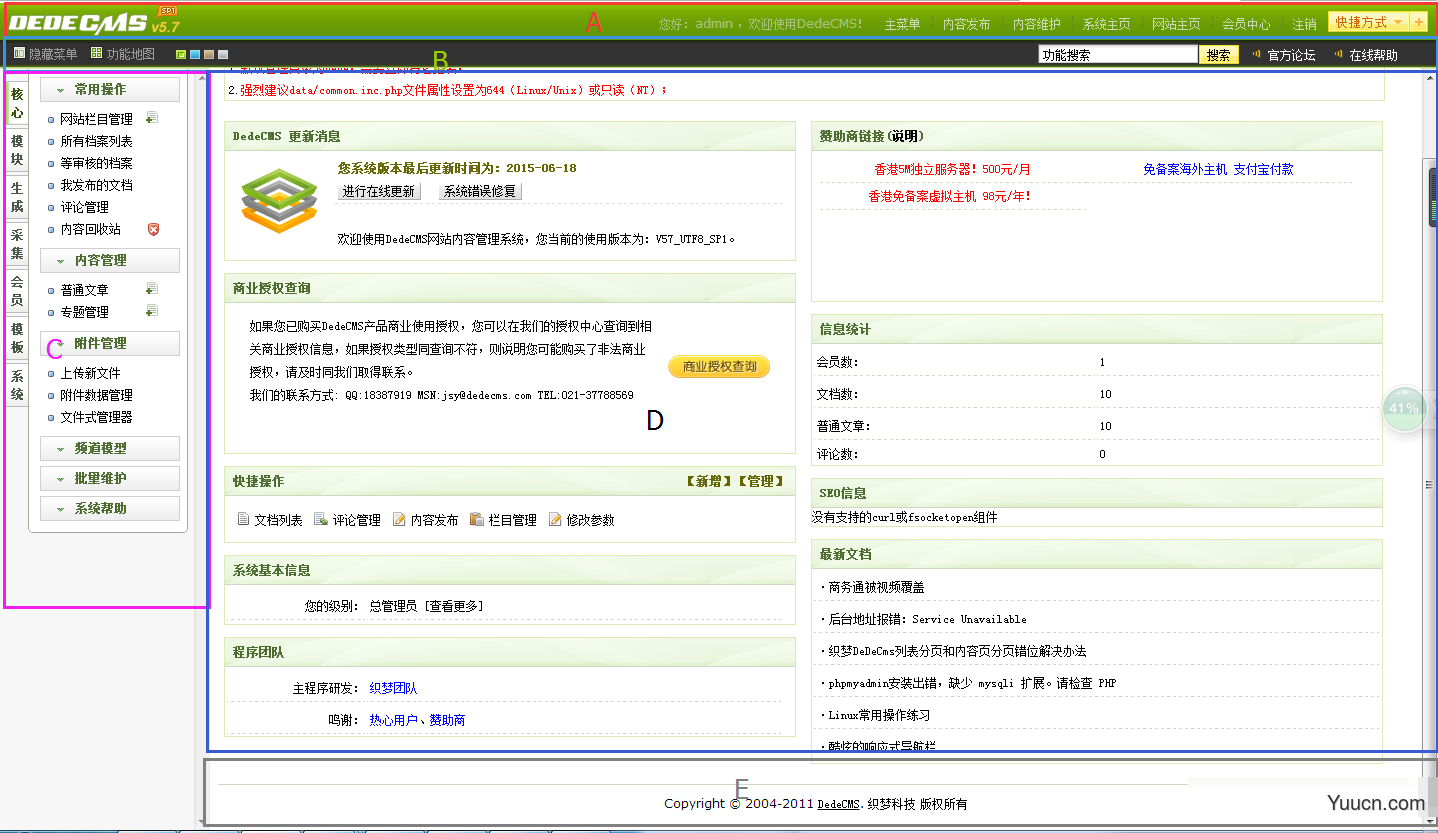Click the red recycle icon beside 内容回收站
The width and height of the screenshot is (1438, 833).
click(x=153, y=229)
